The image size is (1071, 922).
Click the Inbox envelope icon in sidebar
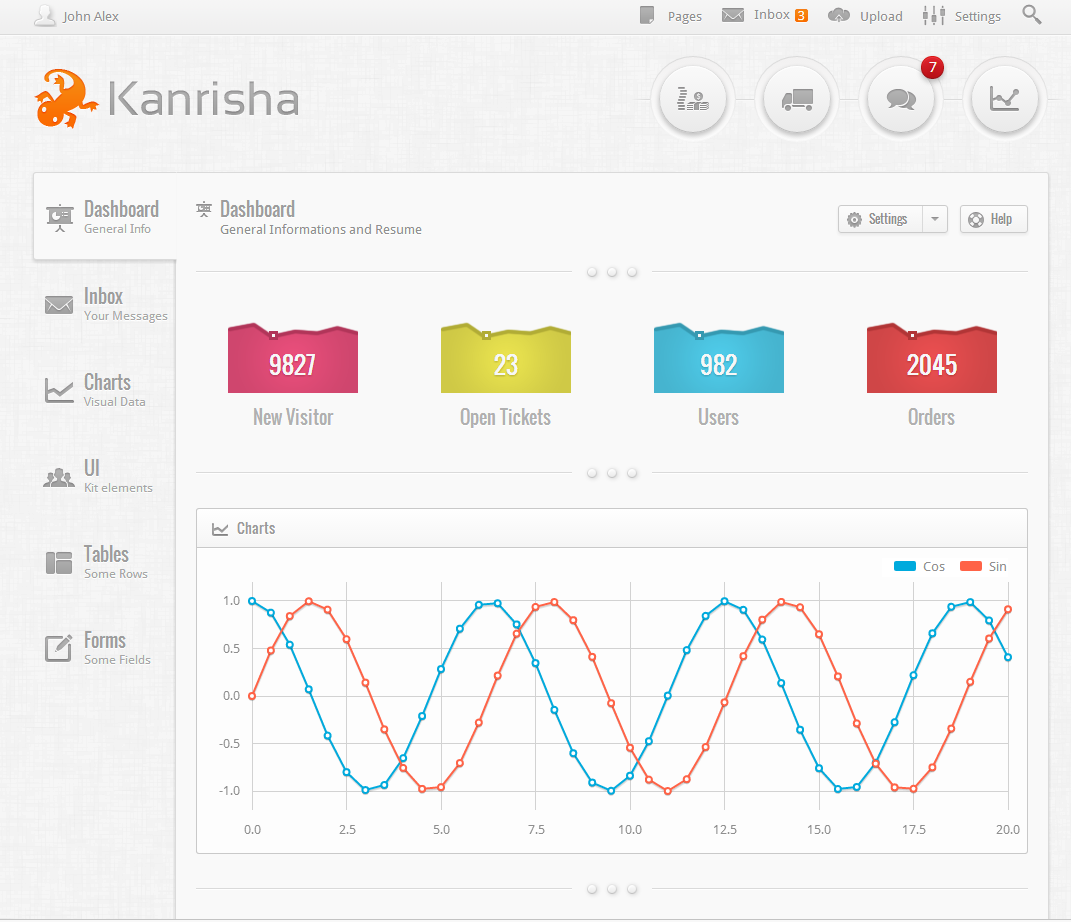click(x=59, y=305)
